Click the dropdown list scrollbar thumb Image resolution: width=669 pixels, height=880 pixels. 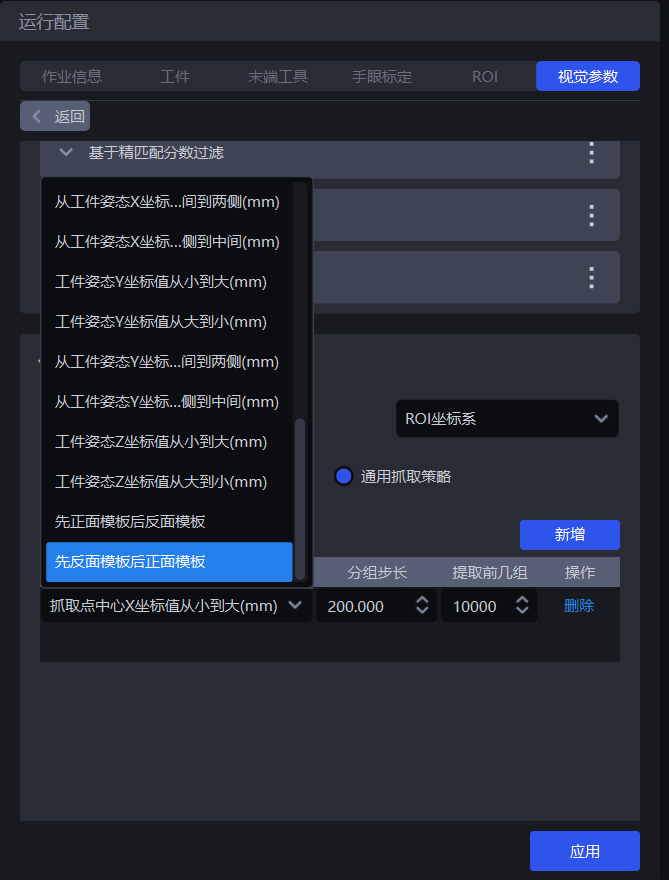[x=299, y=498]
